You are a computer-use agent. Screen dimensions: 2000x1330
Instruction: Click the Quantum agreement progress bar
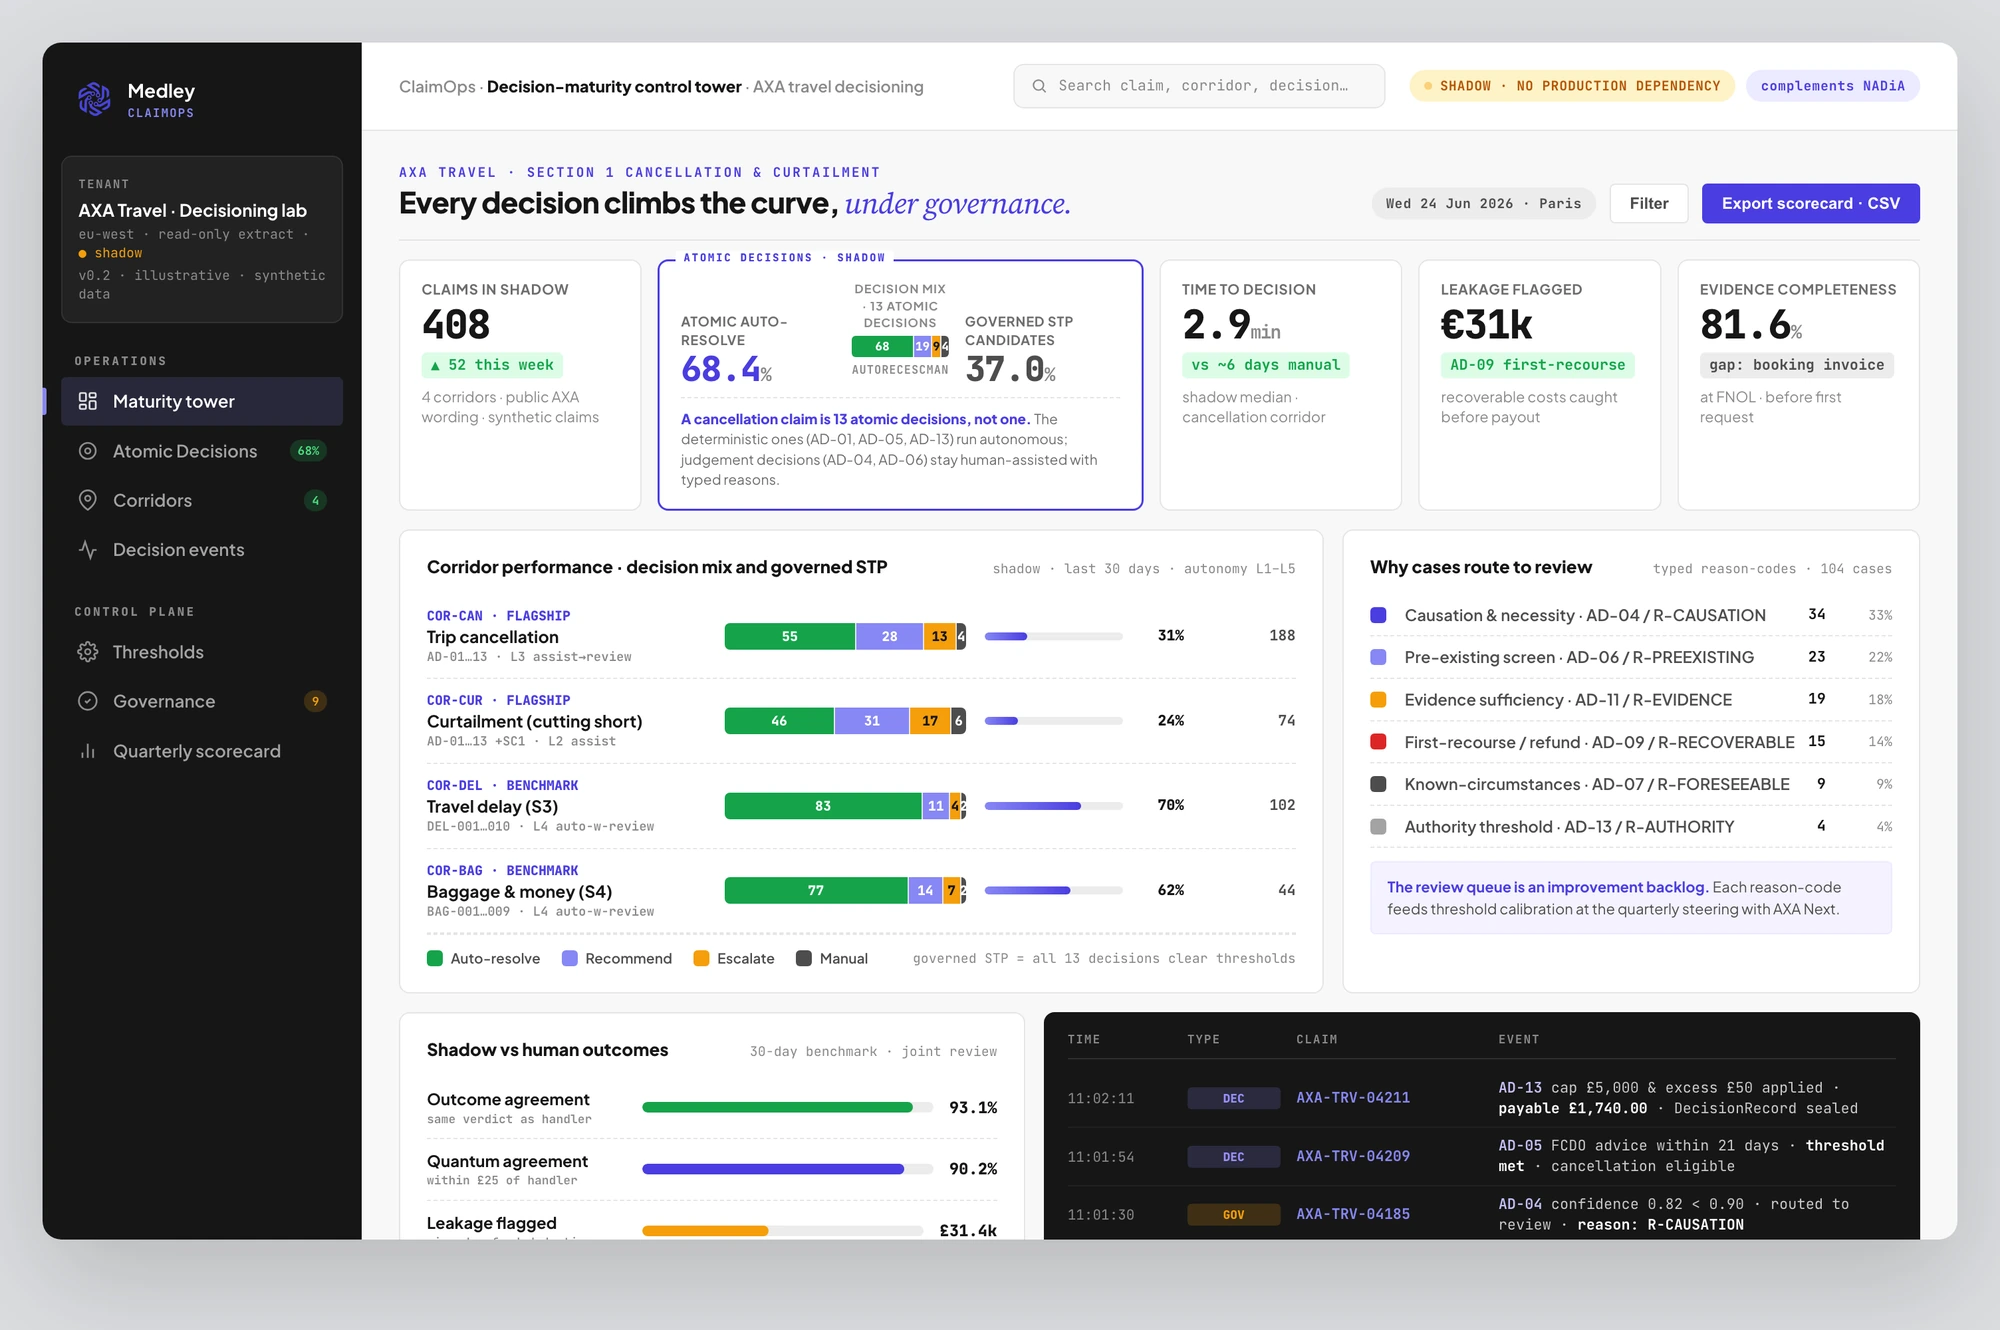[787, 1169]
